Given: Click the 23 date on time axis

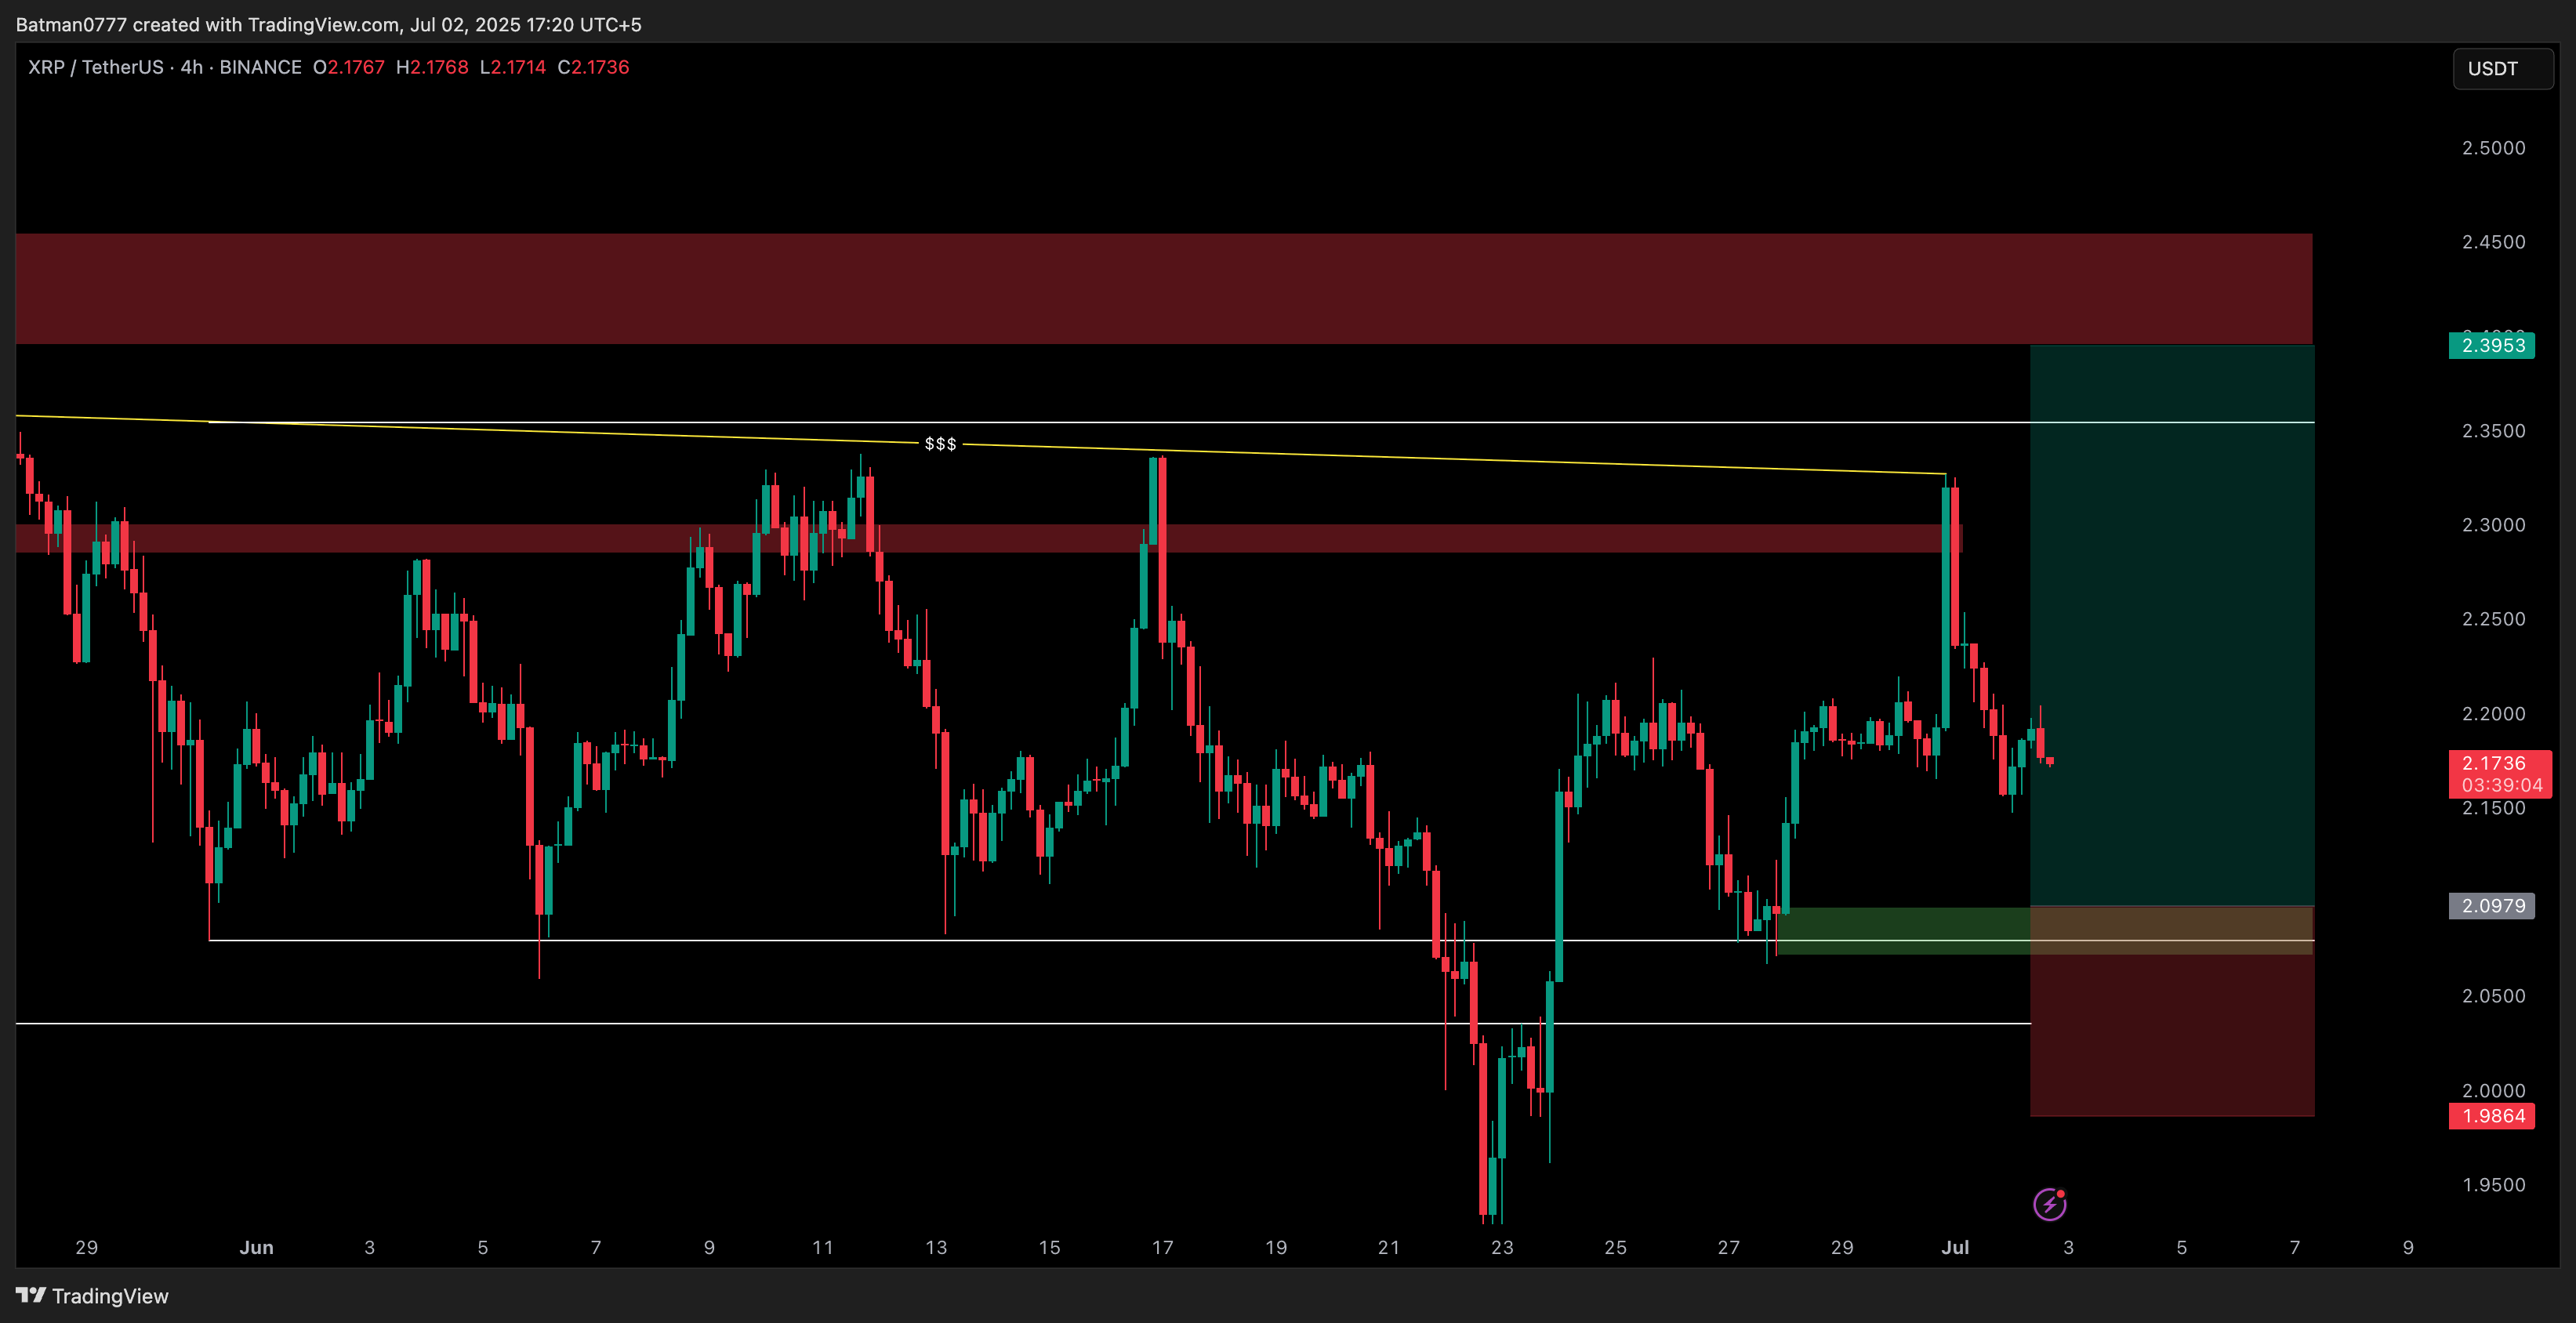Looking at the screenshot, I should click(1502, 1247).
